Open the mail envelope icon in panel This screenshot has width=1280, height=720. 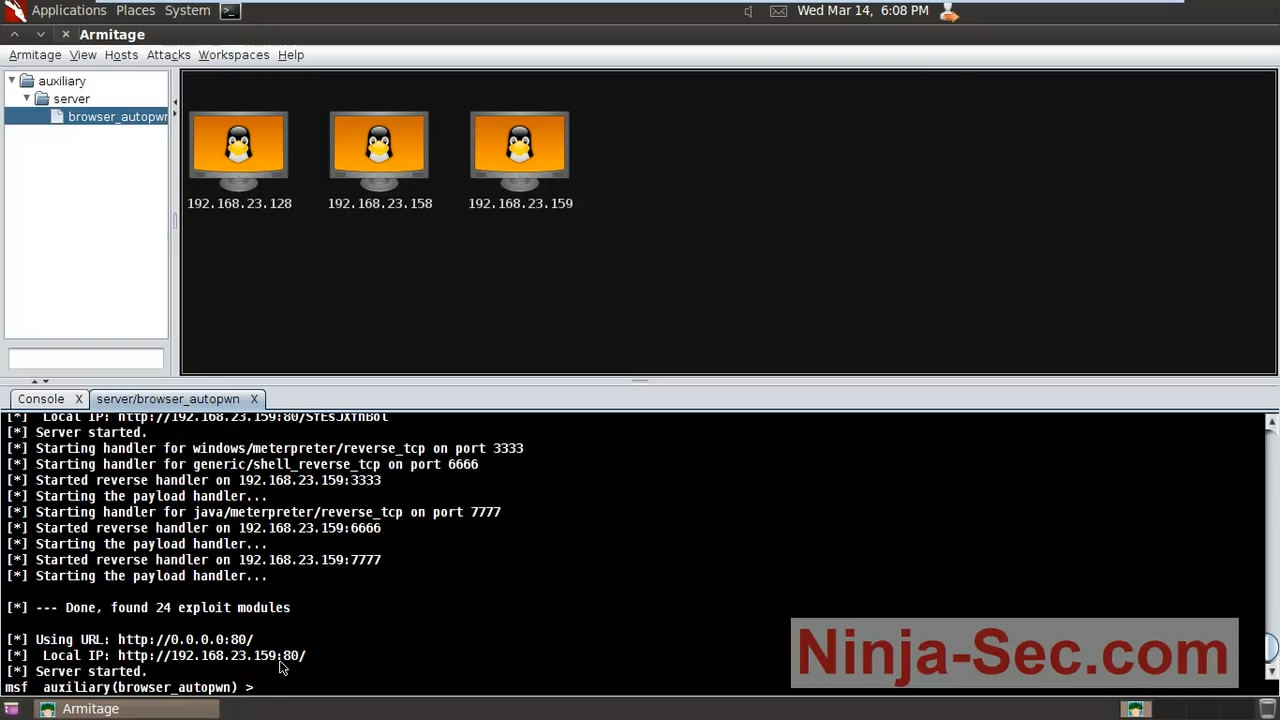pyautogui.click(x=778, y=11)
